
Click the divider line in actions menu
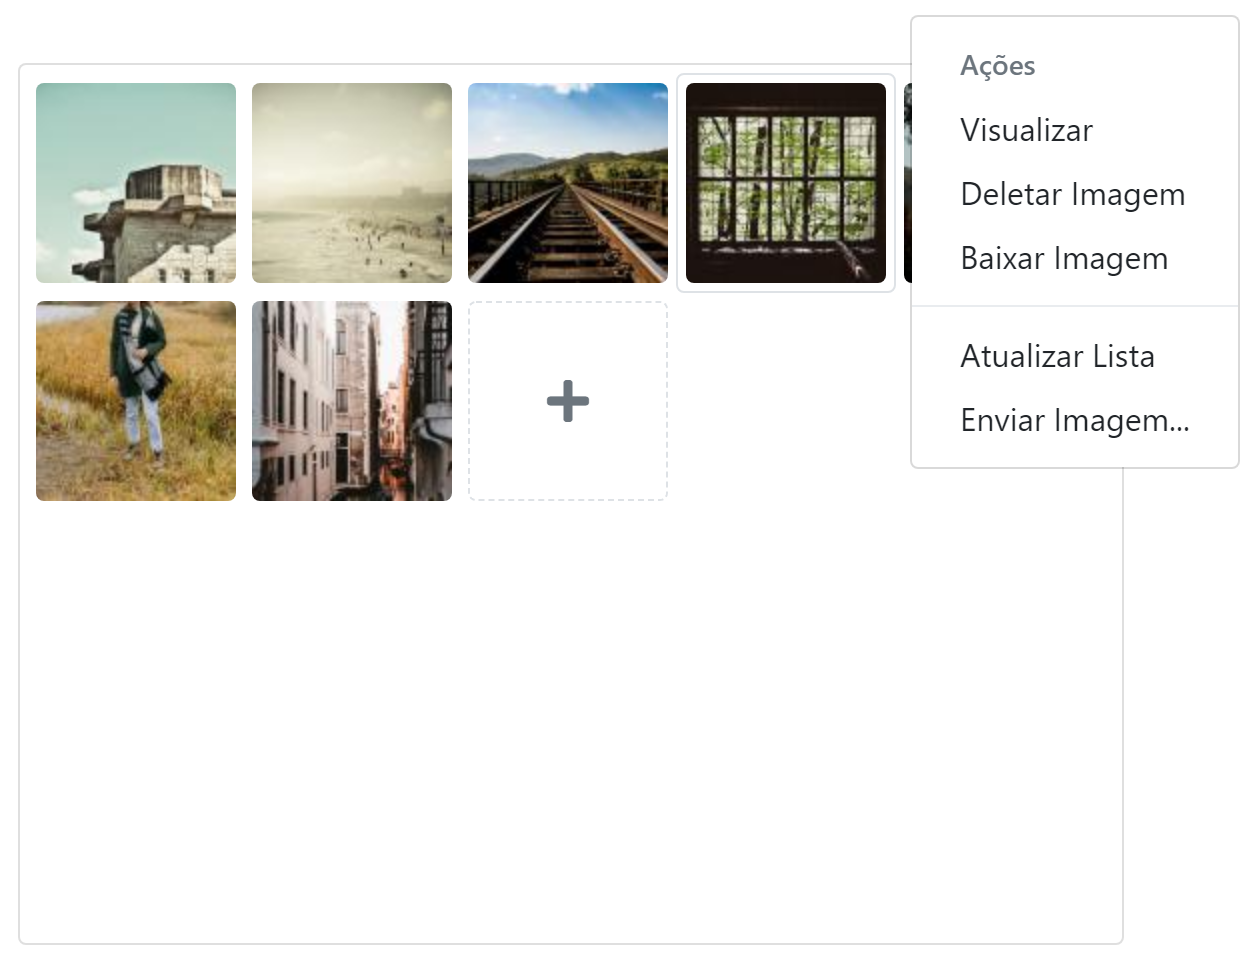[1074, 306]
